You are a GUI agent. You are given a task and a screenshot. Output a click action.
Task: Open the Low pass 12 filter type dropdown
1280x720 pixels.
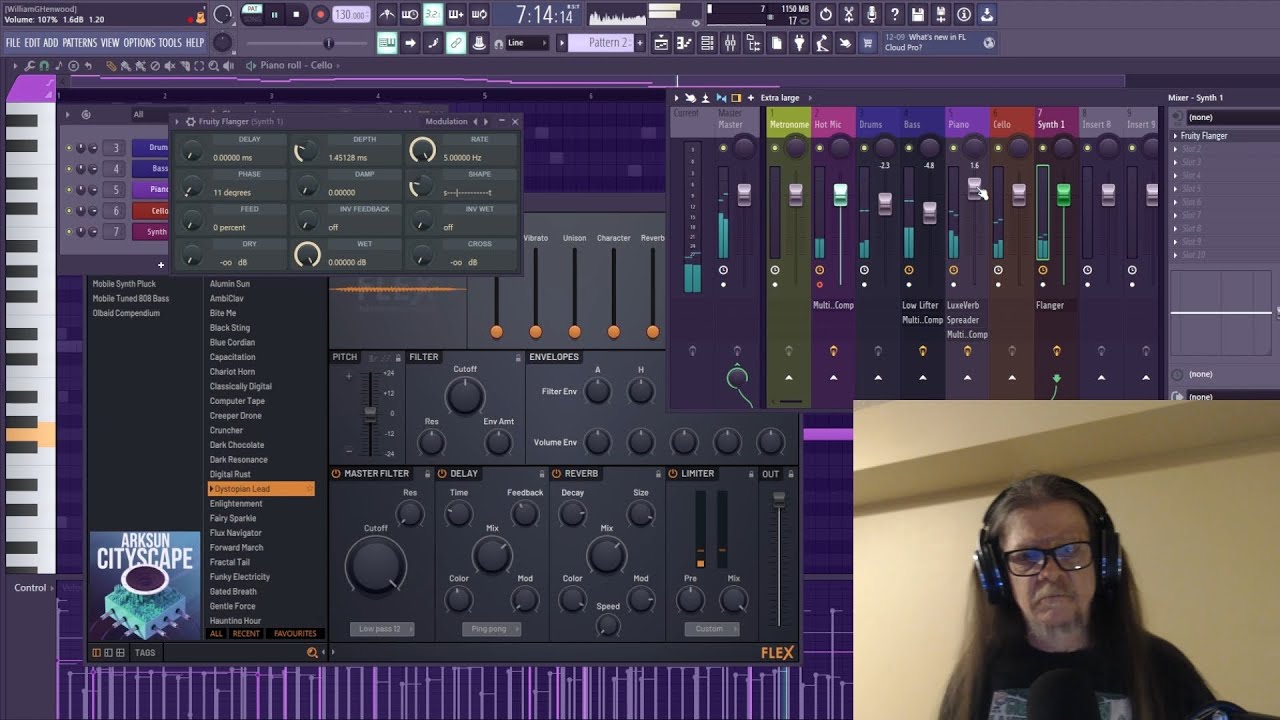click(x=382, y=629)
